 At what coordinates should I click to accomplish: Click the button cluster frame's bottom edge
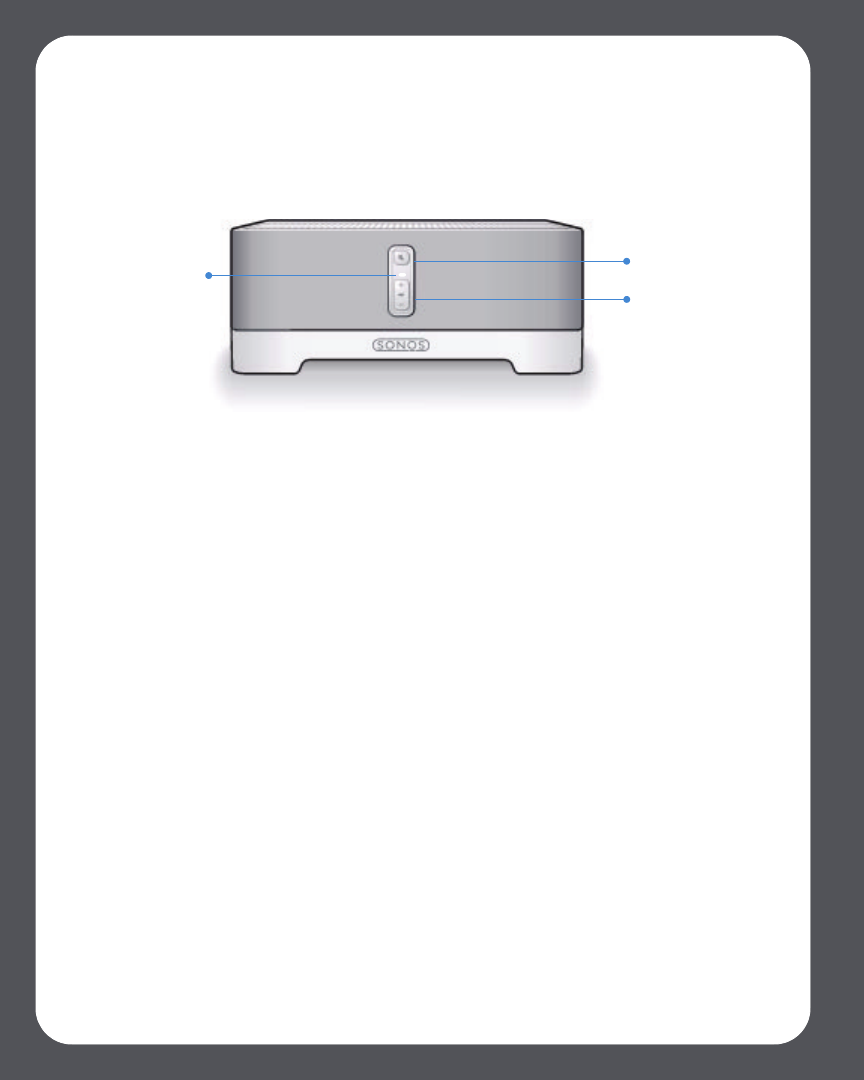[401, 315]
